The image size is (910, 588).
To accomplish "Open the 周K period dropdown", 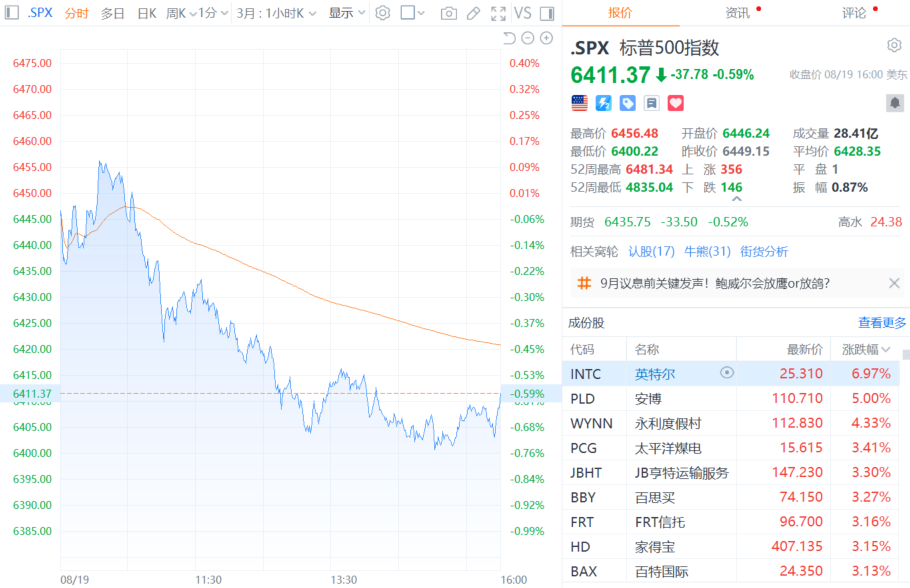I will [181, 13].
